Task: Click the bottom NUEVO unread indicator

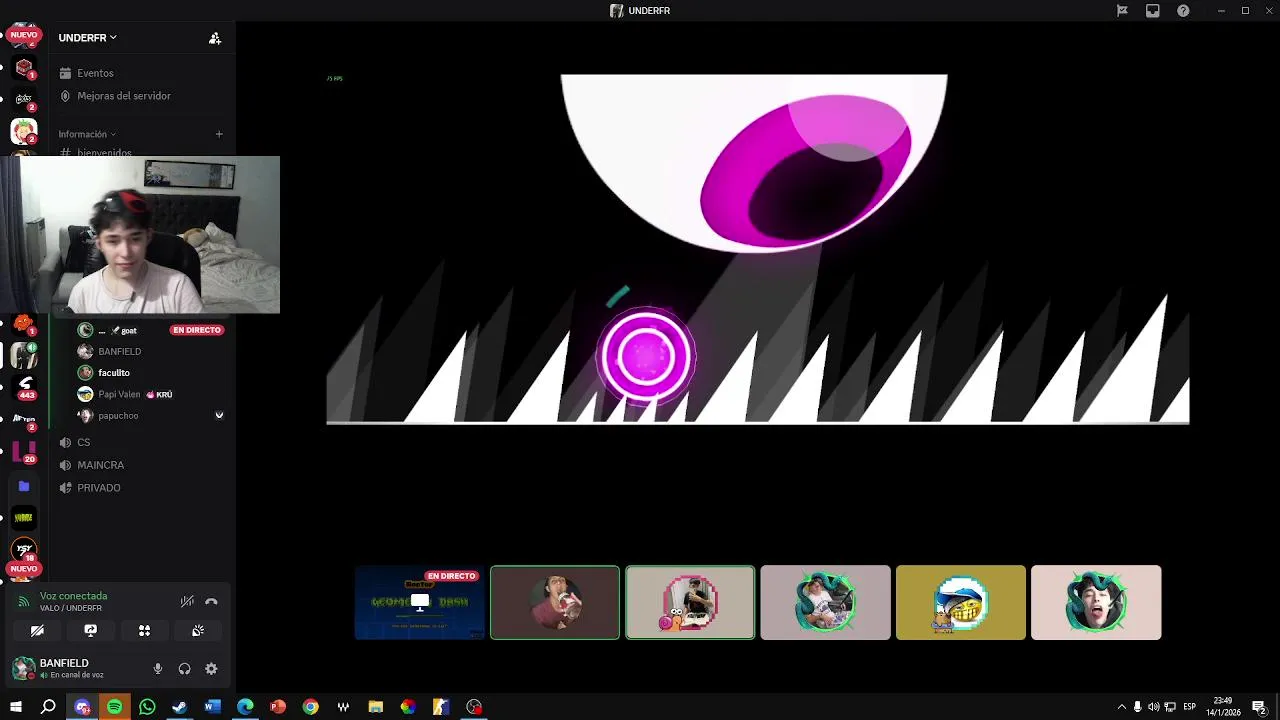Action: coord(24,568)
